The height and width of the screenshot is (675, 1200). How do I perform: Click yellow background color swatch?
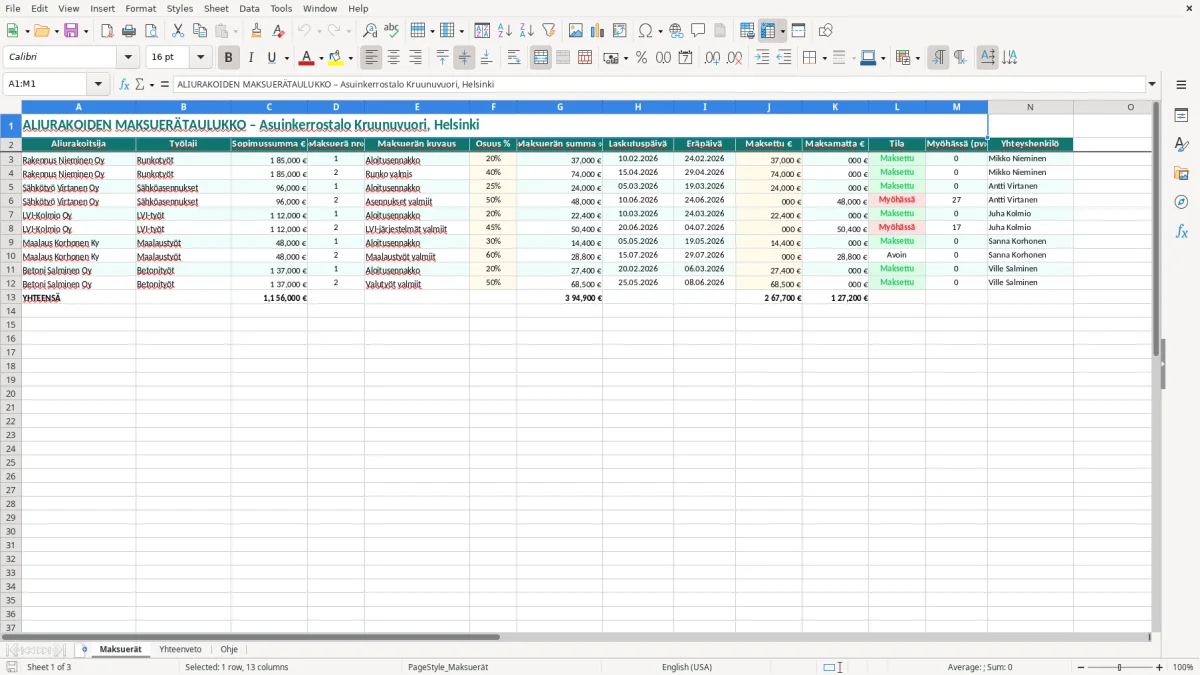tap(336, 58)
